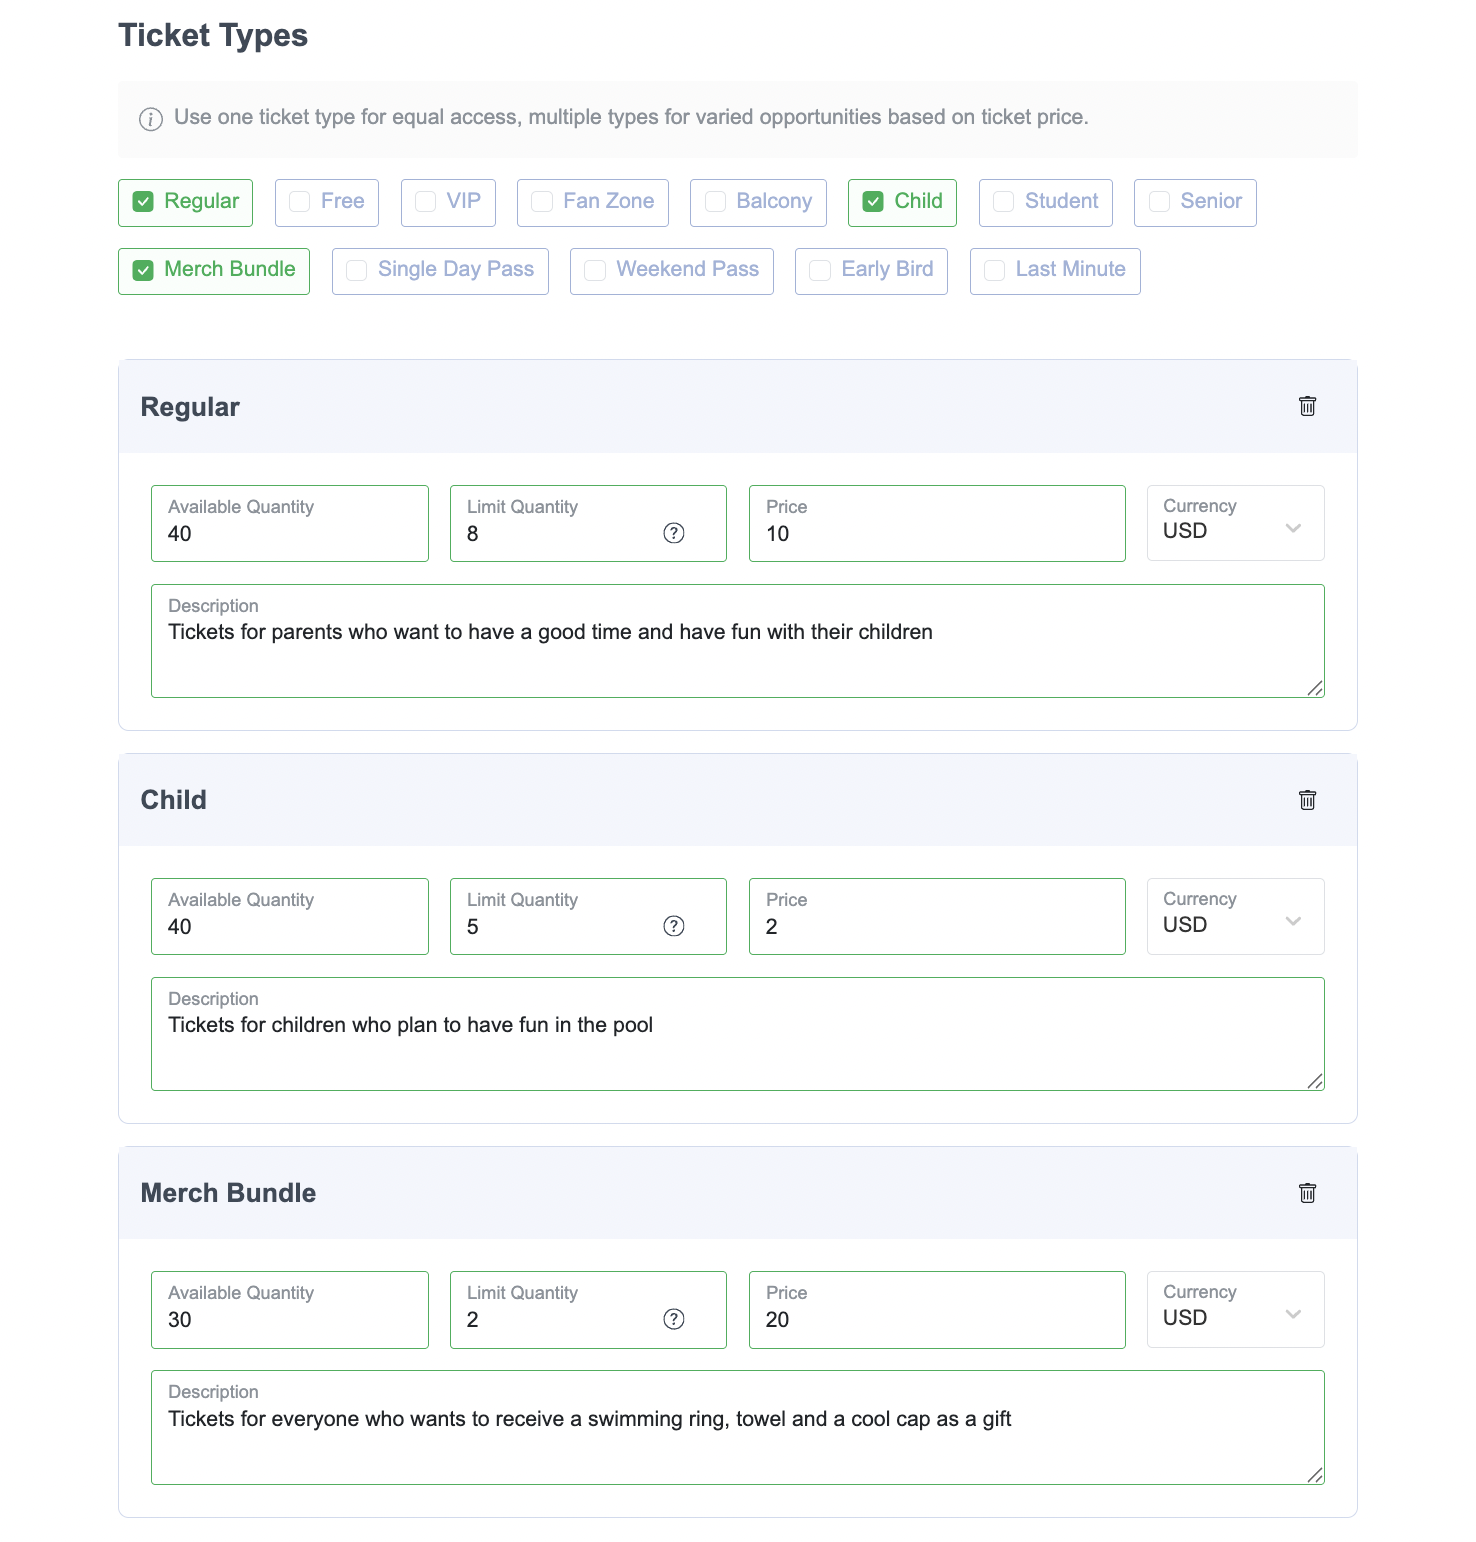1476x1542 pixels.
Task: Edit Regular description about parents and children
Action: point(738,641)
